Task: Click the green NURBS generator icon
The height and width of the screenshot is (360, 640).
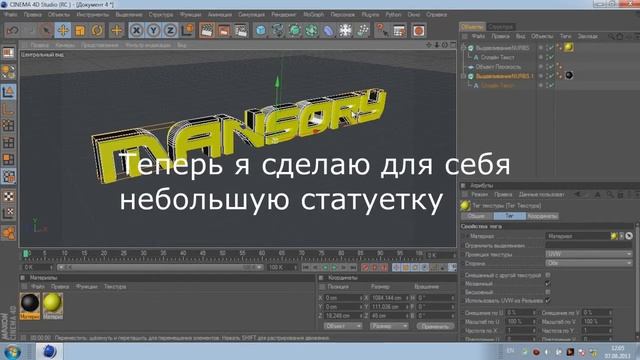Action: tap(294, 30)
